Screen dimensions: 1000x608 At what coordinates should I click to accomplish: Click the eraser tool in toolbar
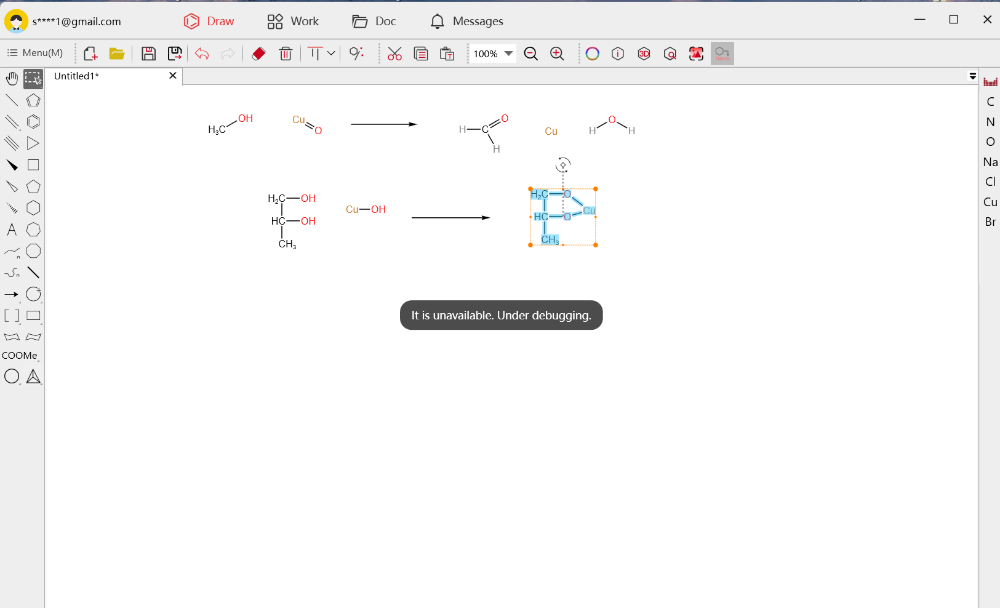(x=258, y=54)
